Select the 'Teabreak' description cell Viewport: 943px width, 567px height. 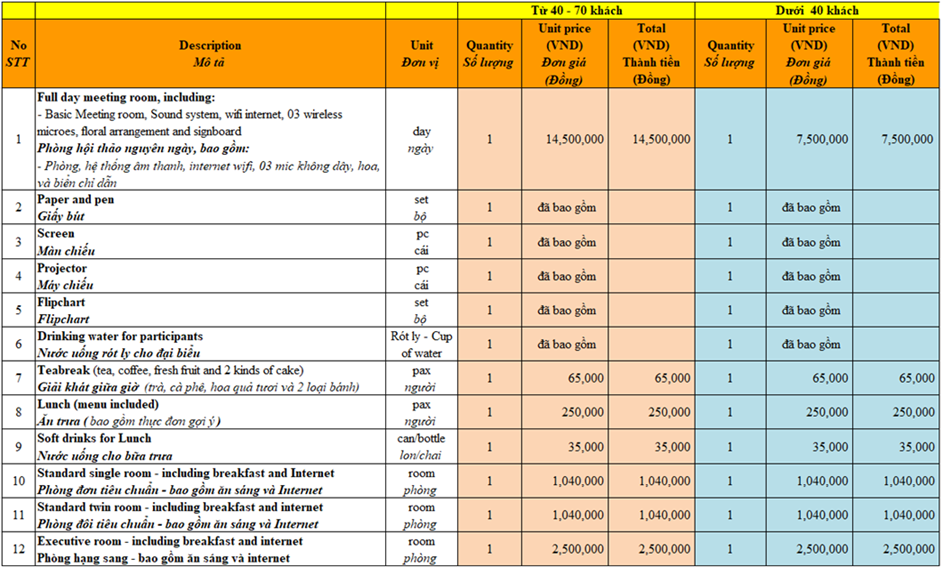[210, 378]
